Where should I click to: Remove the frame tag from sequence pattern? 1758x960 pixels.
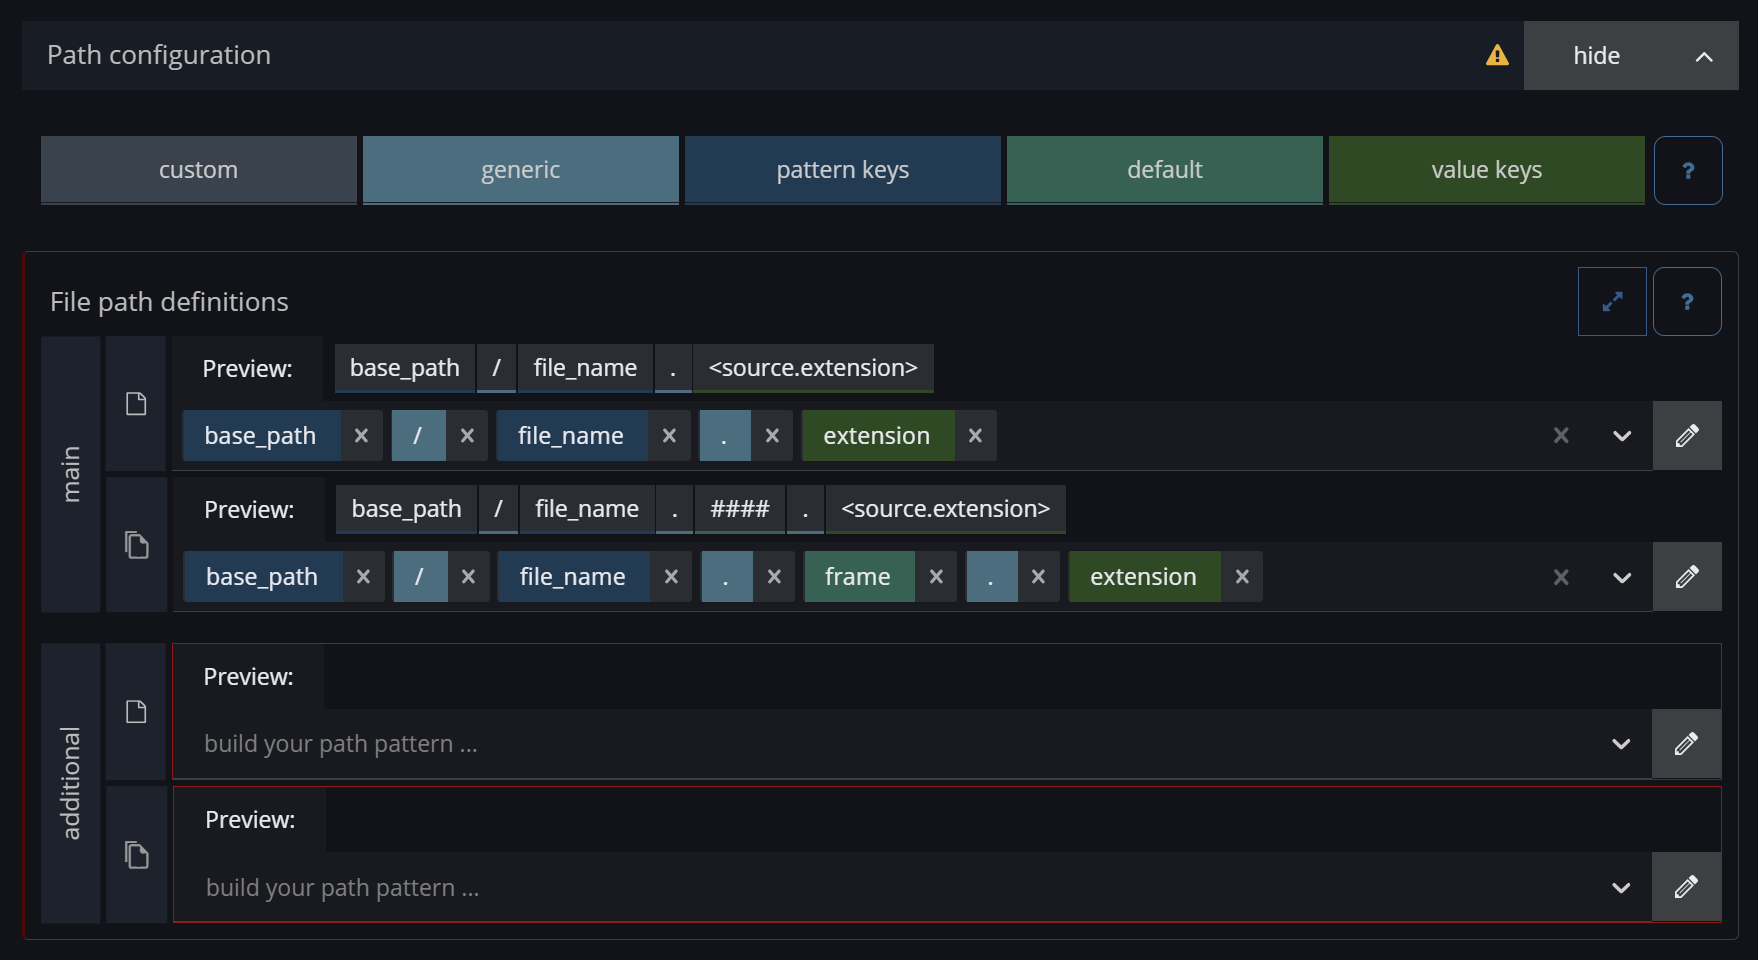[x=936, y=577]
